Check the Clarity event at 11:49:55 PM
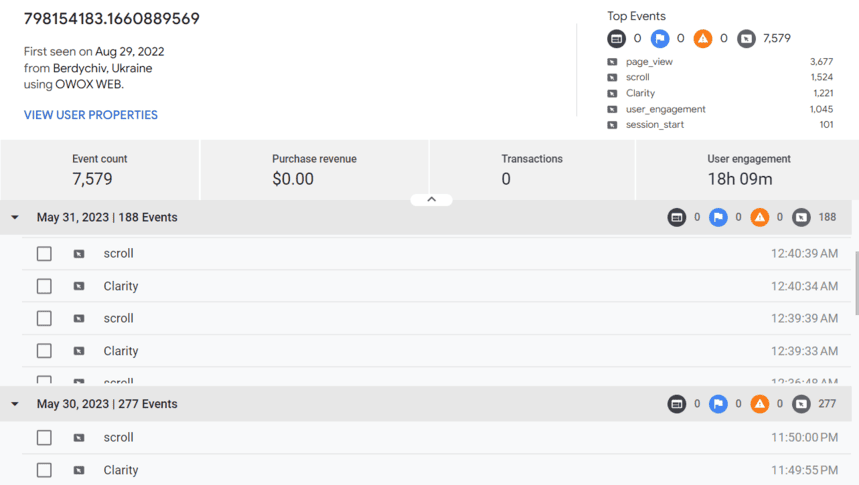The width and height of the screenshot is (859, 485). (44, 470)
